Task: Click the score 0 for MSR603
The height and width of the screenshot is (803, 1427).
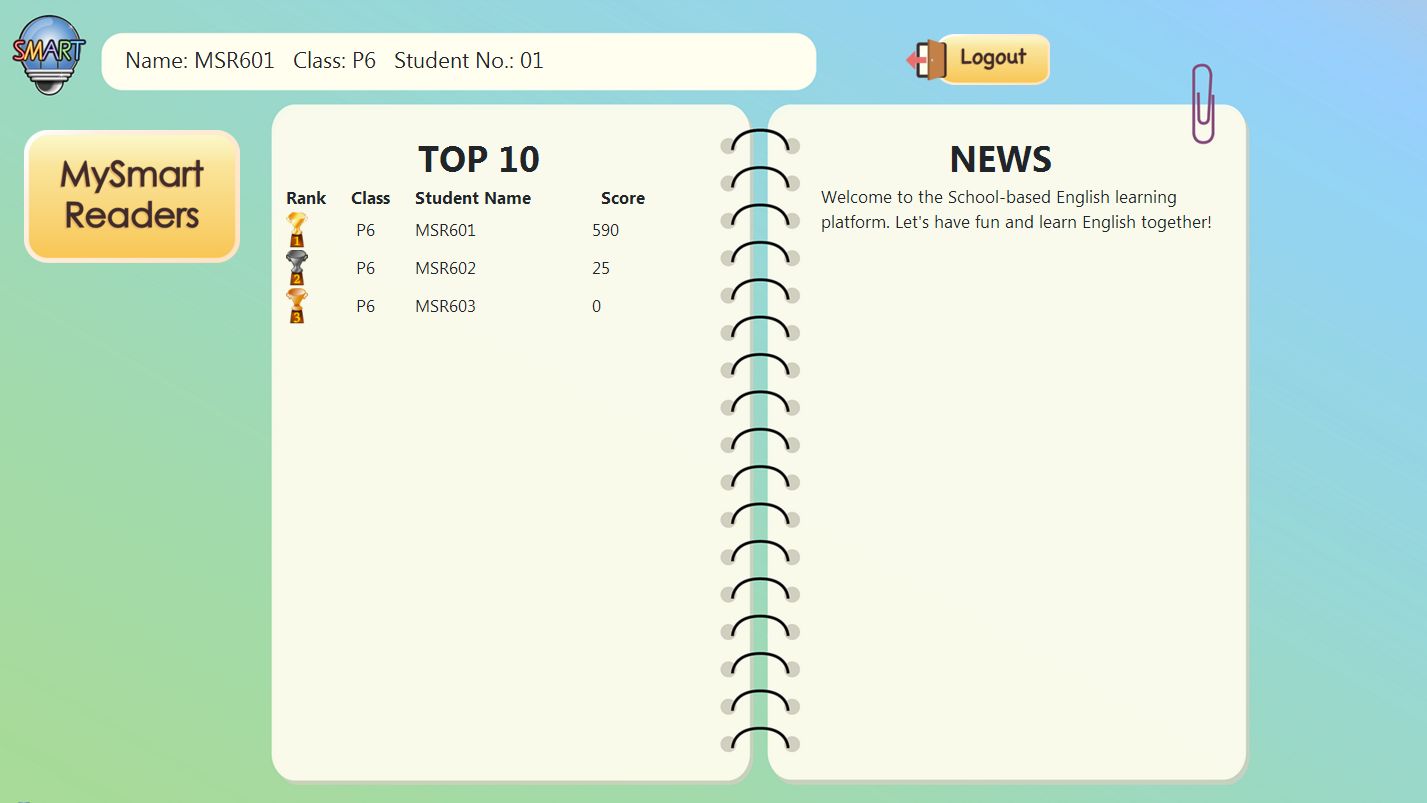Action: (x=597, y=306)
